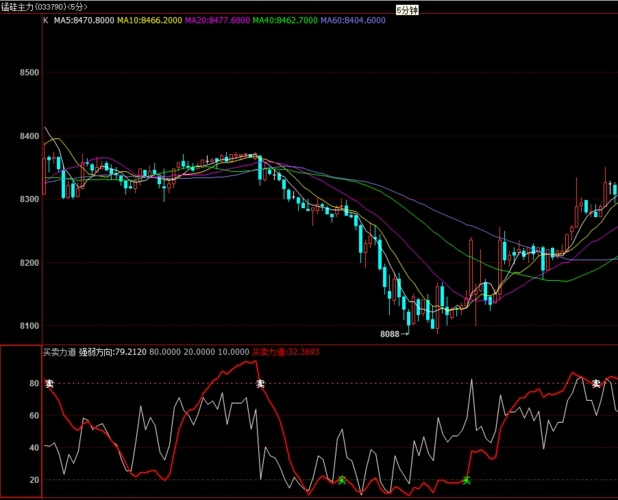The width and height of the screenshot is (618, 500).
Task: Select the MA5:8470.8000 legend entry
Action: click(84, 20)
